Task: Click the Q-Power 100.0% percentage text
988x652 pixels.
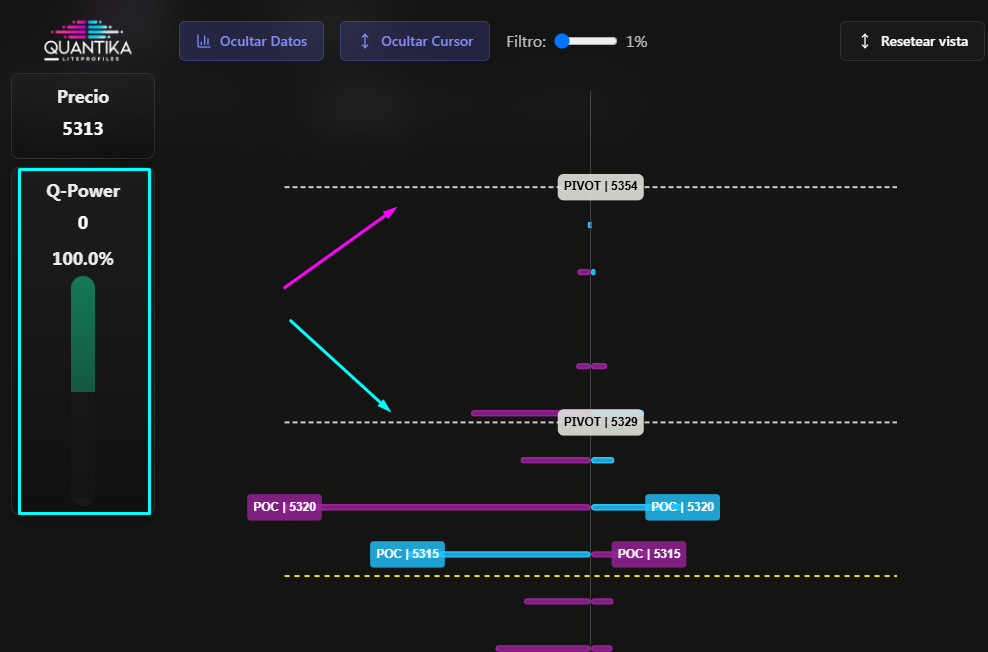Action: point(83,259)
